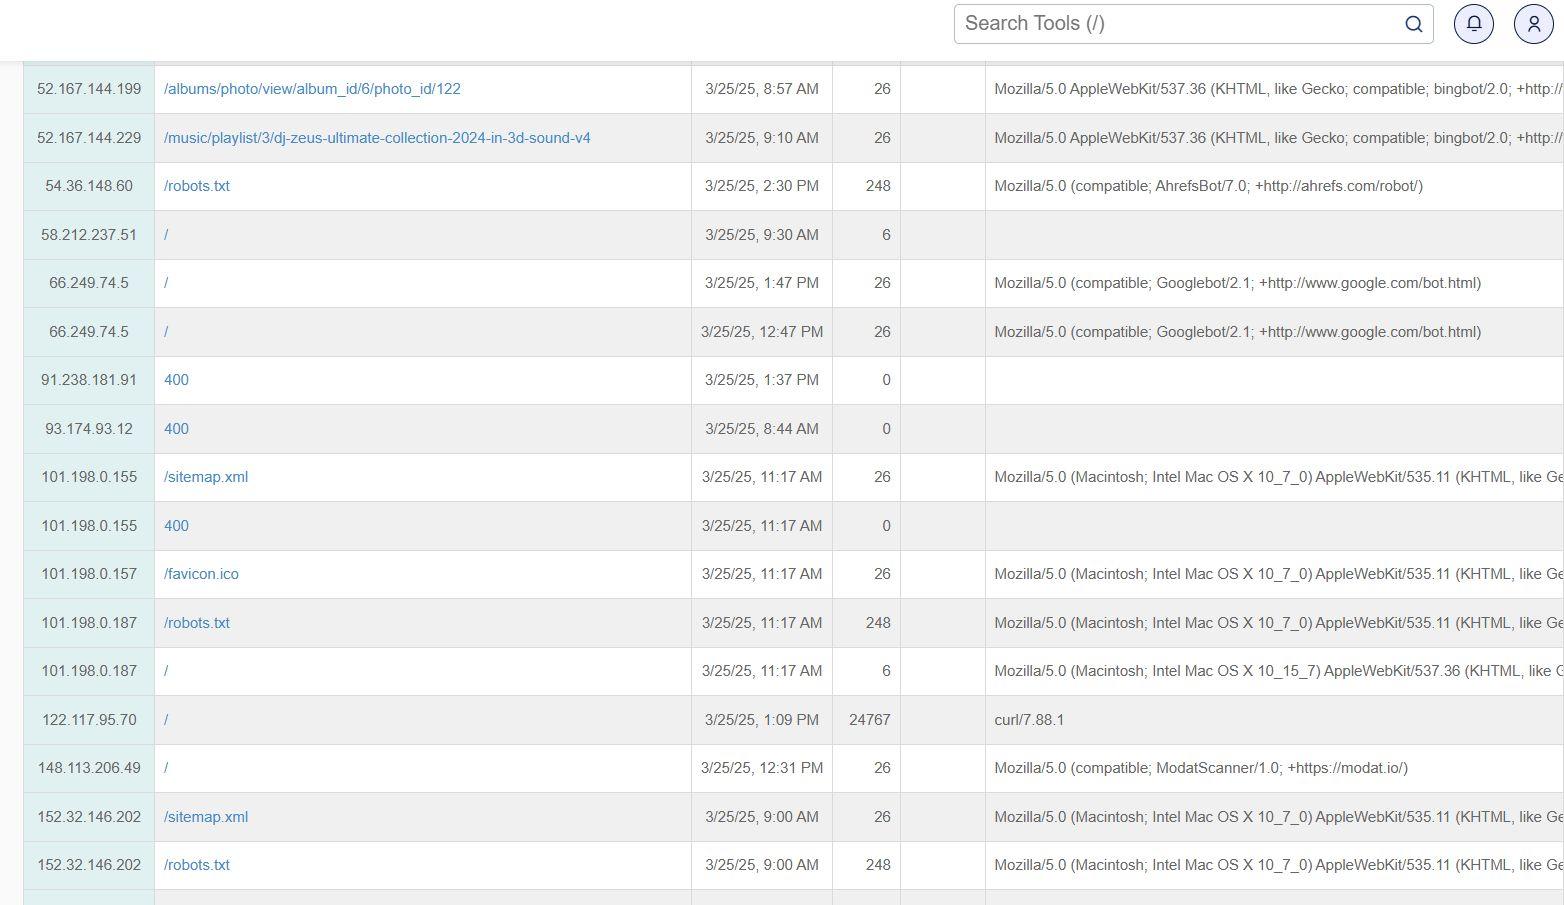Click the 400 link for IP 101.198.0.155

(x=176, y=526)
